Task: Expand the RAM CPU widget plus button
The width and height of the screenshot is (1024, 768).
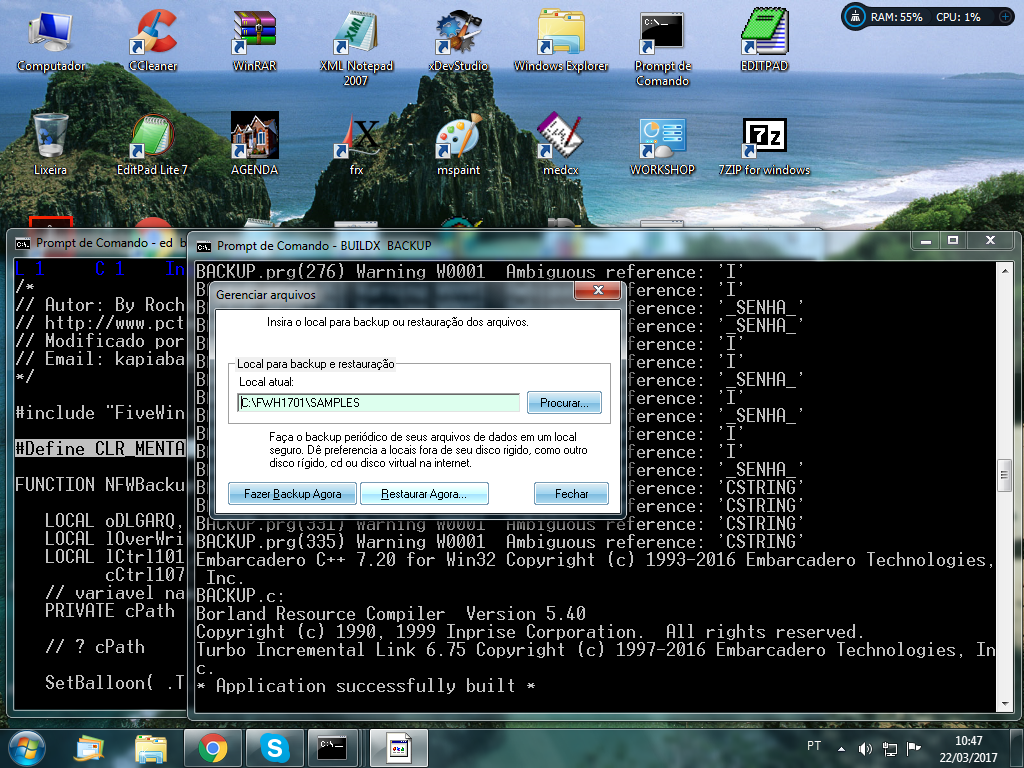Action: pyautogui.click(x=1006, y=16)
